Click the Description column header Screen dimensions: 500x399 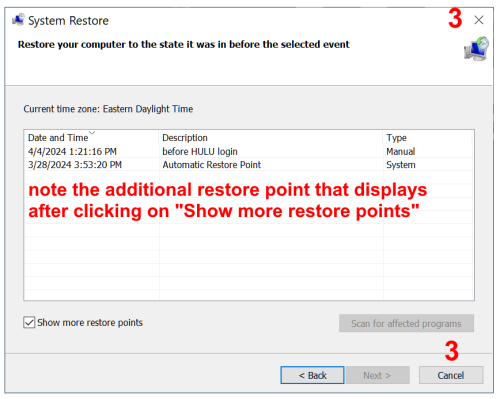point(185,138)
